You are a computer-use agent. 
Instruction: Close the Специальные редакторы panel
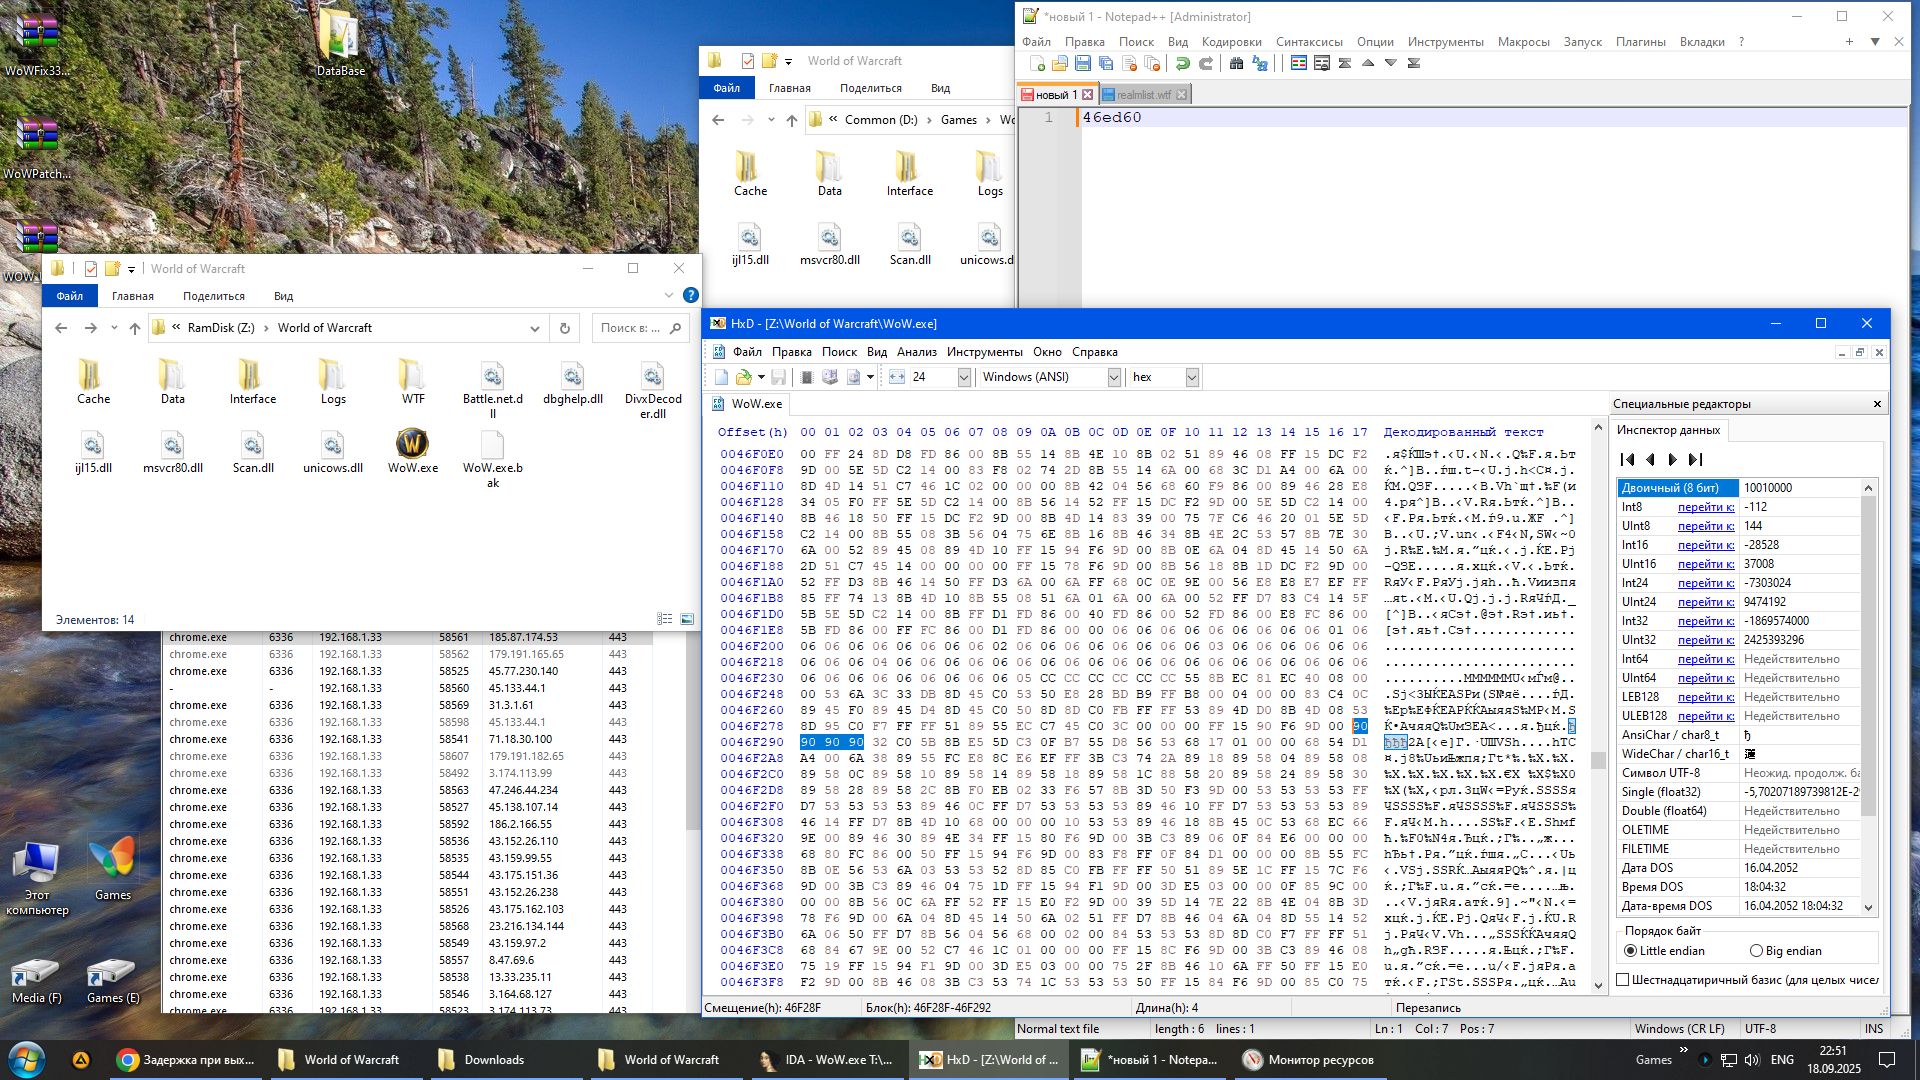pos(1877,404)
